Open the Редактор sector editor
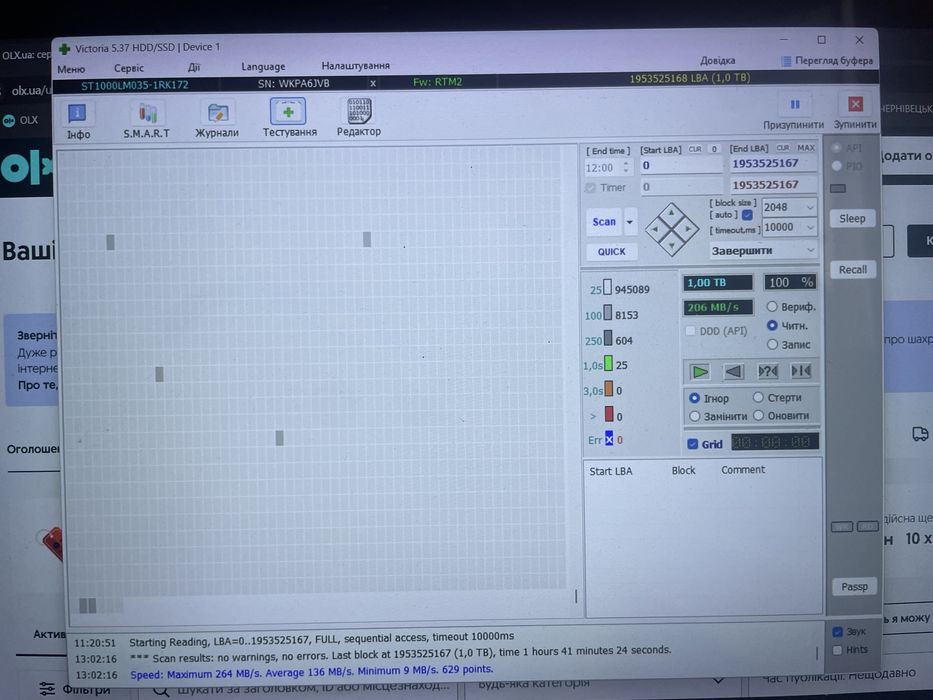Screen dimensions: 933x700 click(358, 117)
